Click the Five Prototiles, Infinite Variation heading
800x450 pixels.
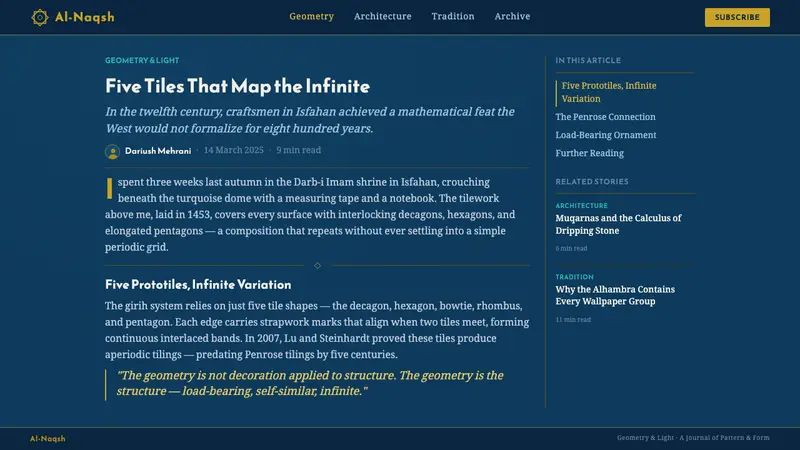[198, 285]
